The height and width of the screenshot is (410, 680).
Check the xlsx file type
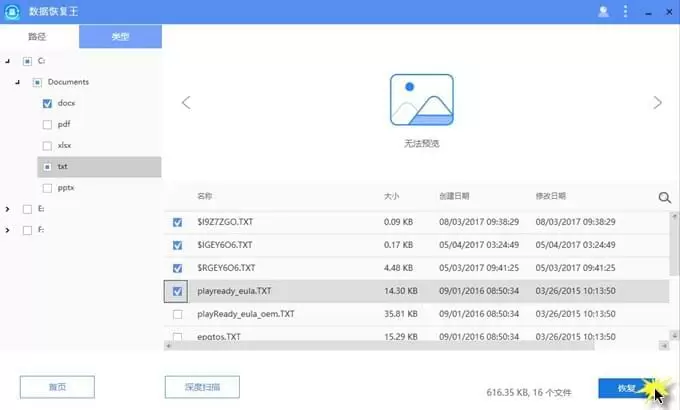point(47,145)
